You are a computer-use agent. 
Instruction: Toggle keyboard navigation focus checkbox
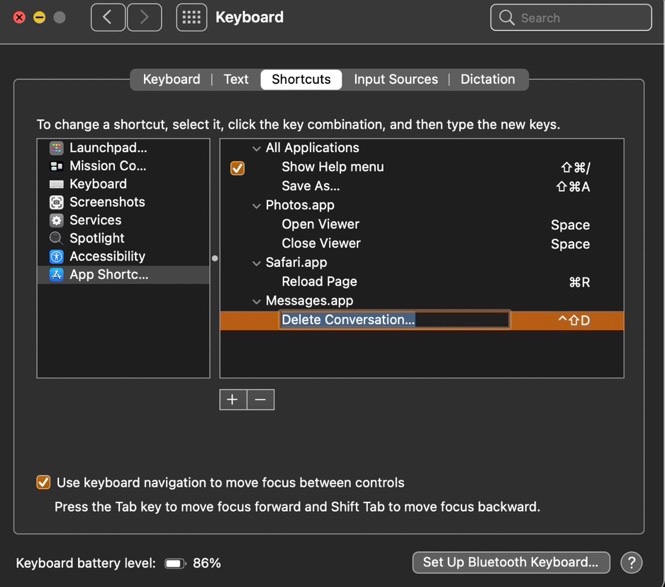(43, 482)
